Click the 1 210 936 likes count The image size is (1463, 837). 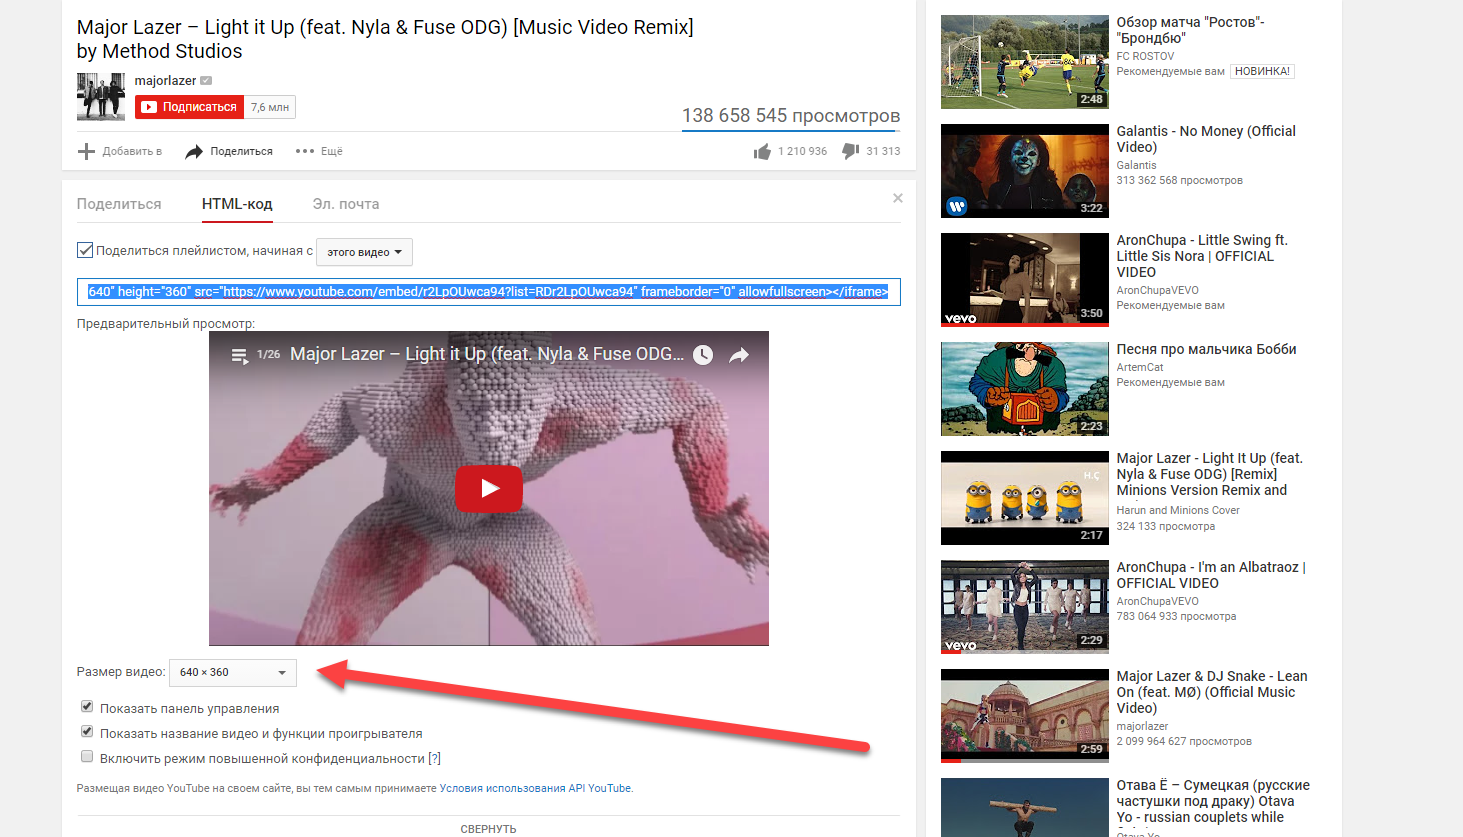[803, 151]
